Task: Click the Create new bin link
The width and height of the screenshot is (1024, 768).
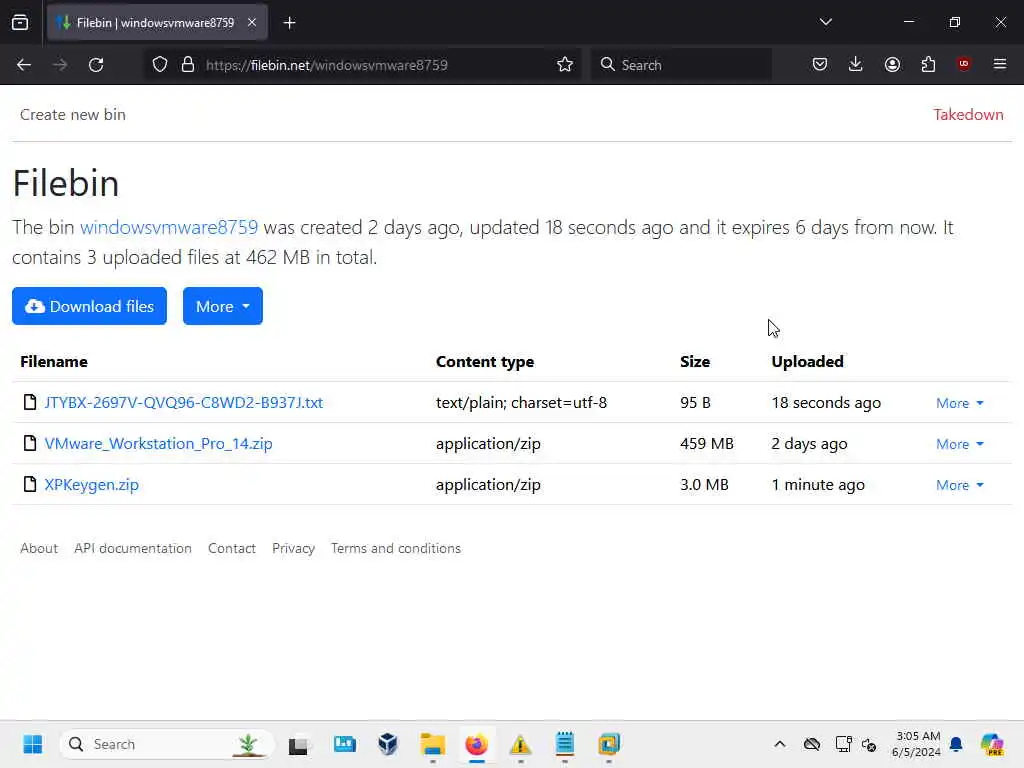Action: 72,114
